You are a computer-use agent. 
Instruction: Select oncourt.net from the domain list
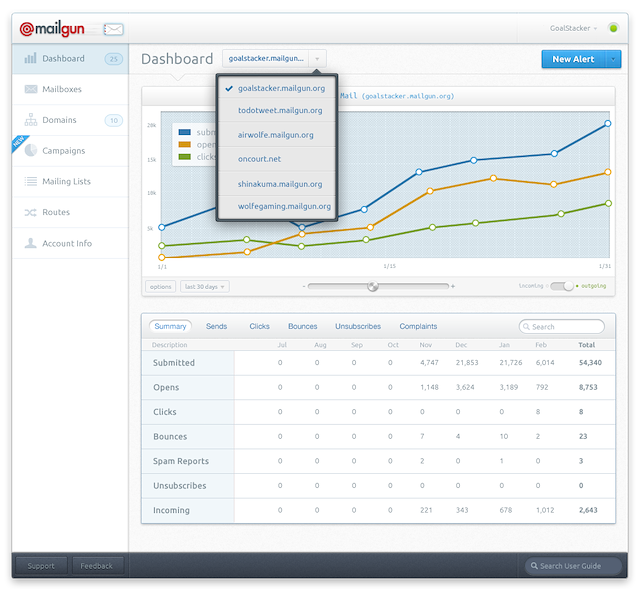tap(259, 158)
